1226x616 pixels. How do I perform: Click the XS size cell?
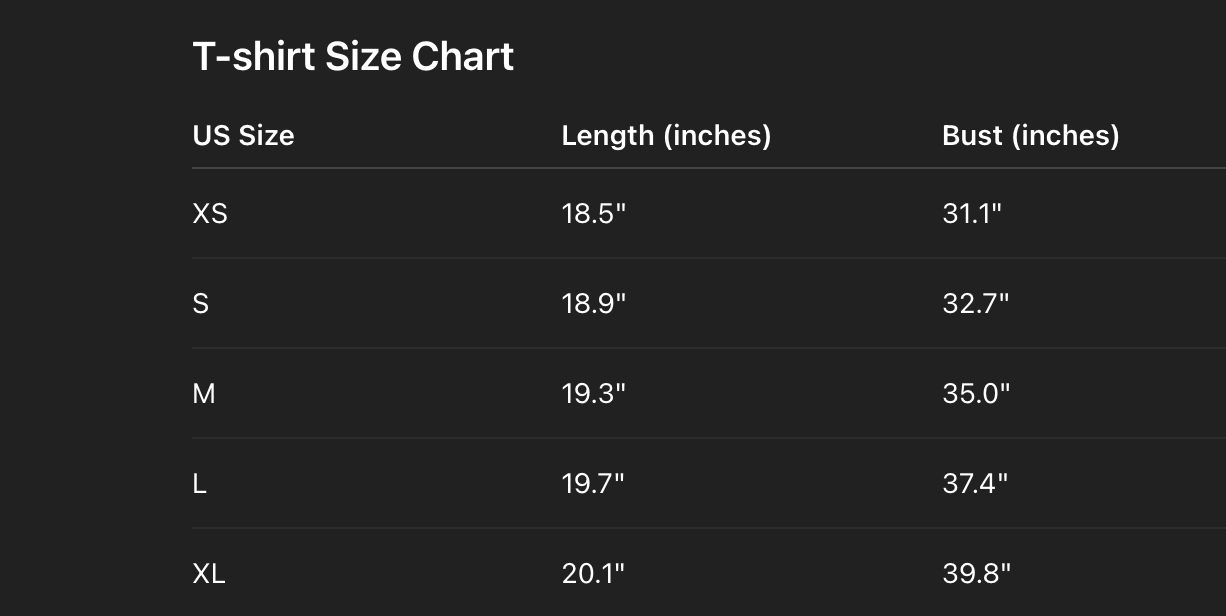[x=210, y=214]
